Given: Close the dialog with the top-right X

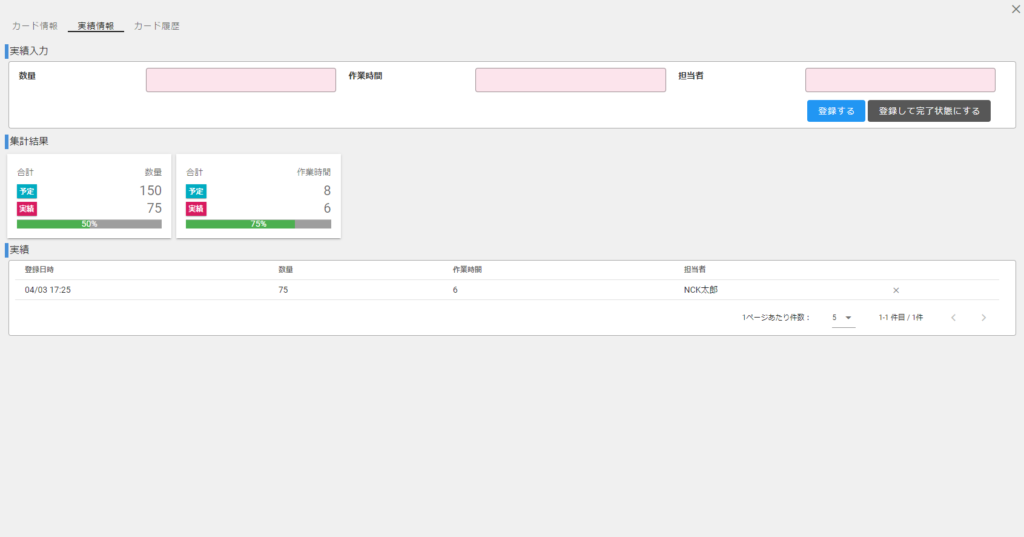Looking at the screenshot, I should tap(1015, 9).
